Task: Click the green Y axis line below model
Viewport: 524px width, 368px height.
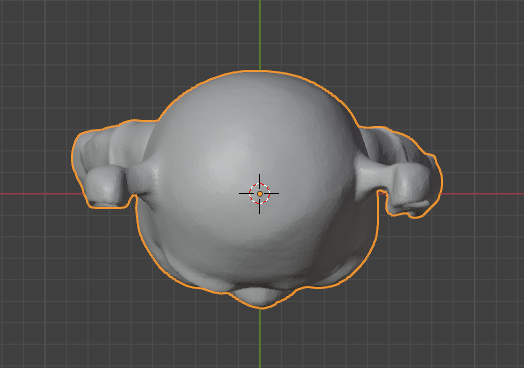Action: [x=260, y=338]
